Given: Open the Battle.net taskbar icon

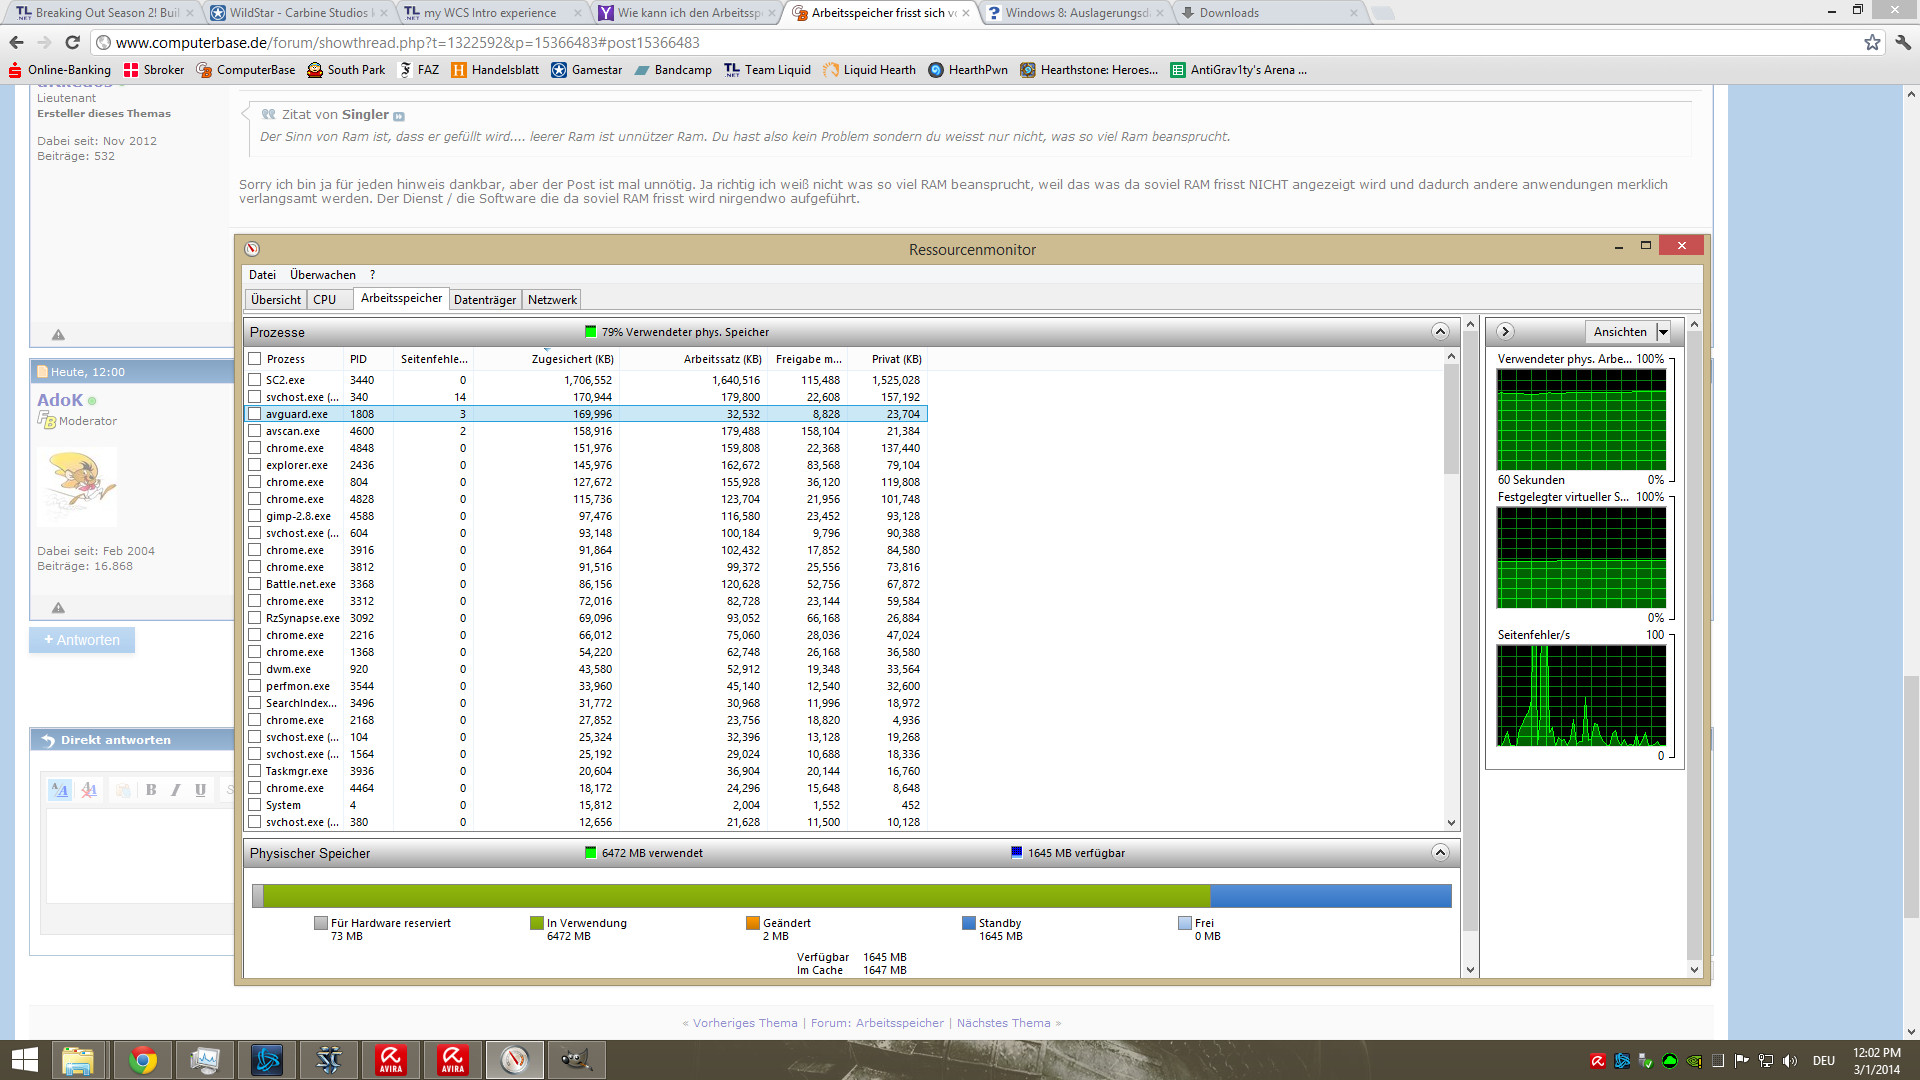Looking at the screenshot, I should [x=267, y=1059].
